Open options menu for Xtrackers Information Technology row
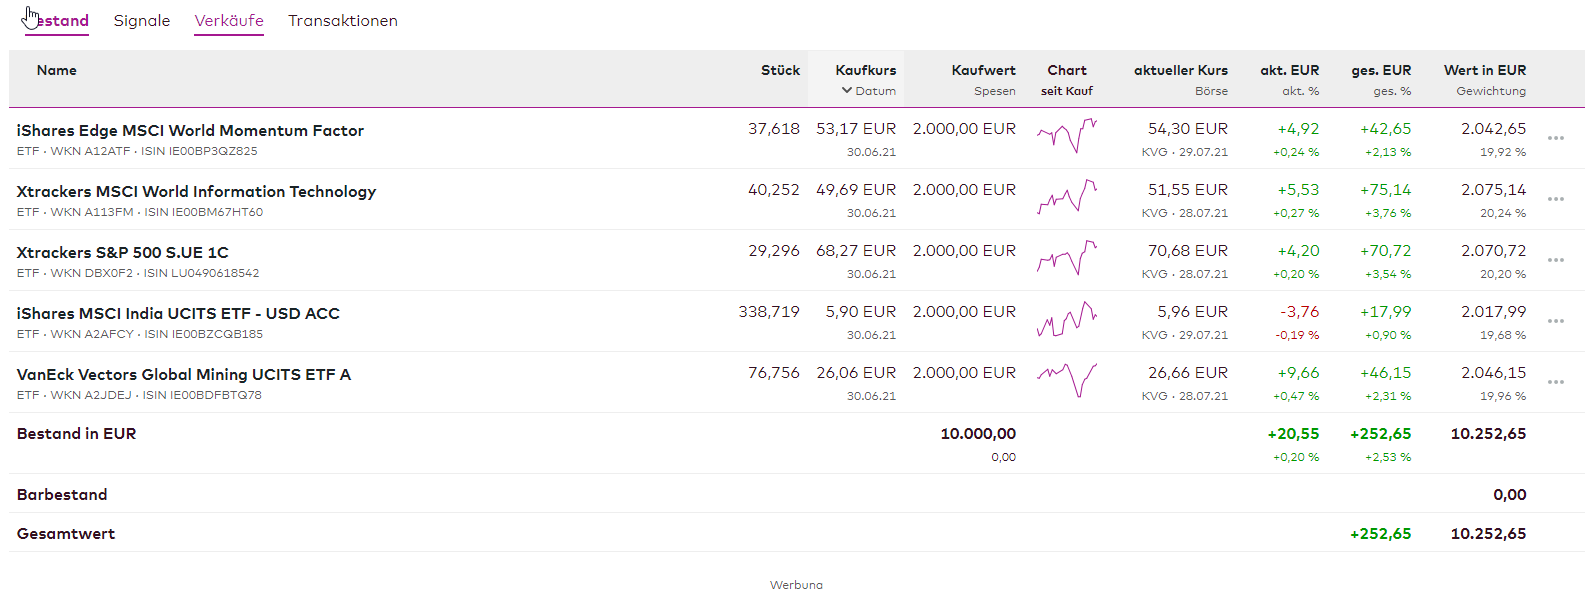Image resolution: width=1594 pixels, height=589 pixels. (x=1555, y=199)
